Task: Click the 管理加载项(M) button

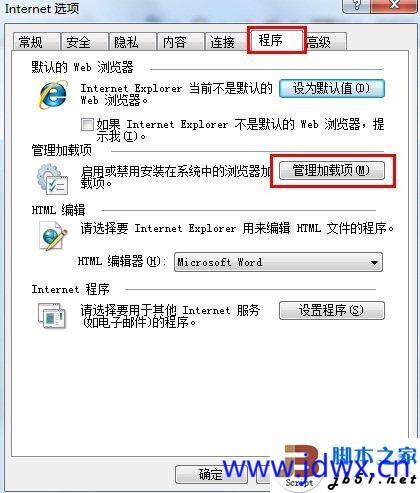Action: pyautogui.click(x=332, y=171)
